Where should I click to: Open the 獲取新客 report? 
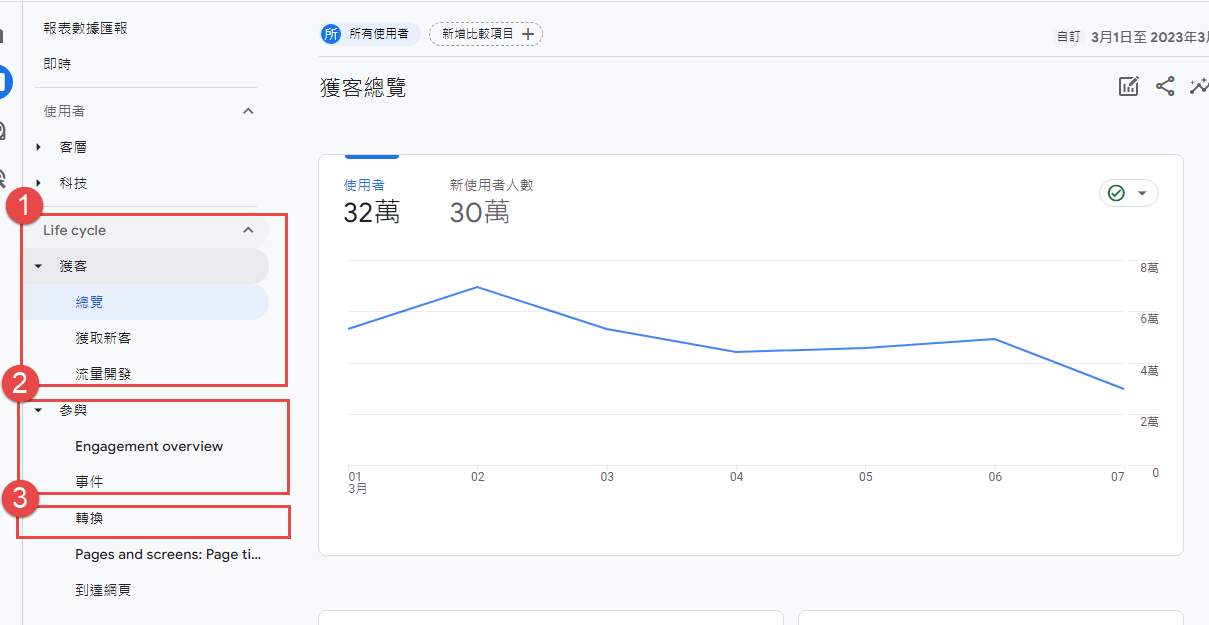103,338
